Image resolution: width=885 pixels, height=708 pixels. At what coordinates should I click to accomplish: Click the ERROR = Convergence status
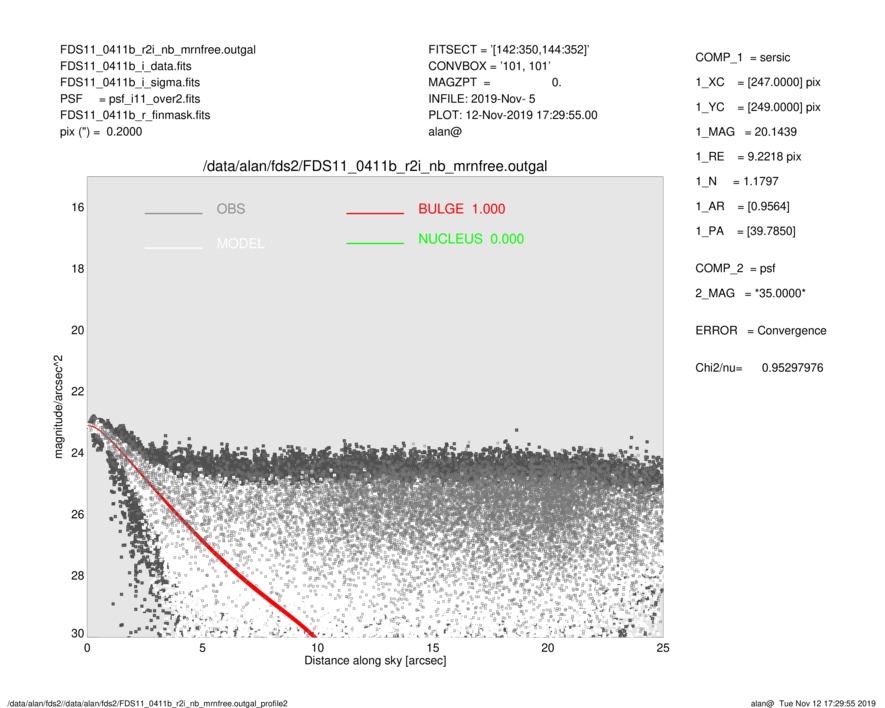[x=761, y=331]
